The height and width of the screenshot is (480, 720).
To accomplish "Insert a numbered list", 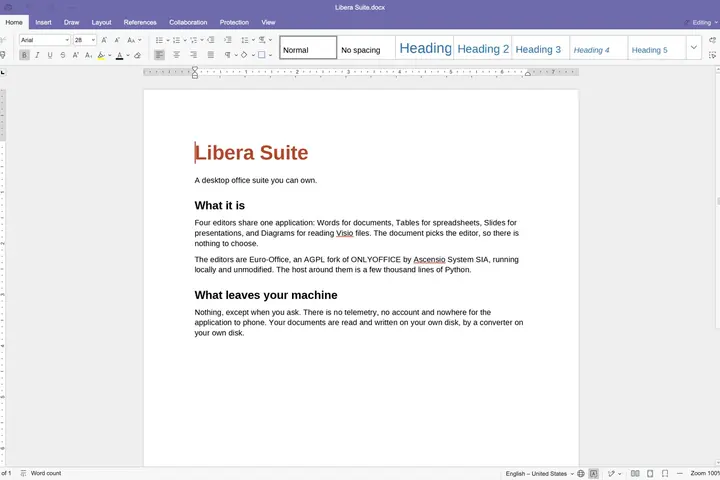I will coord(176,40).
